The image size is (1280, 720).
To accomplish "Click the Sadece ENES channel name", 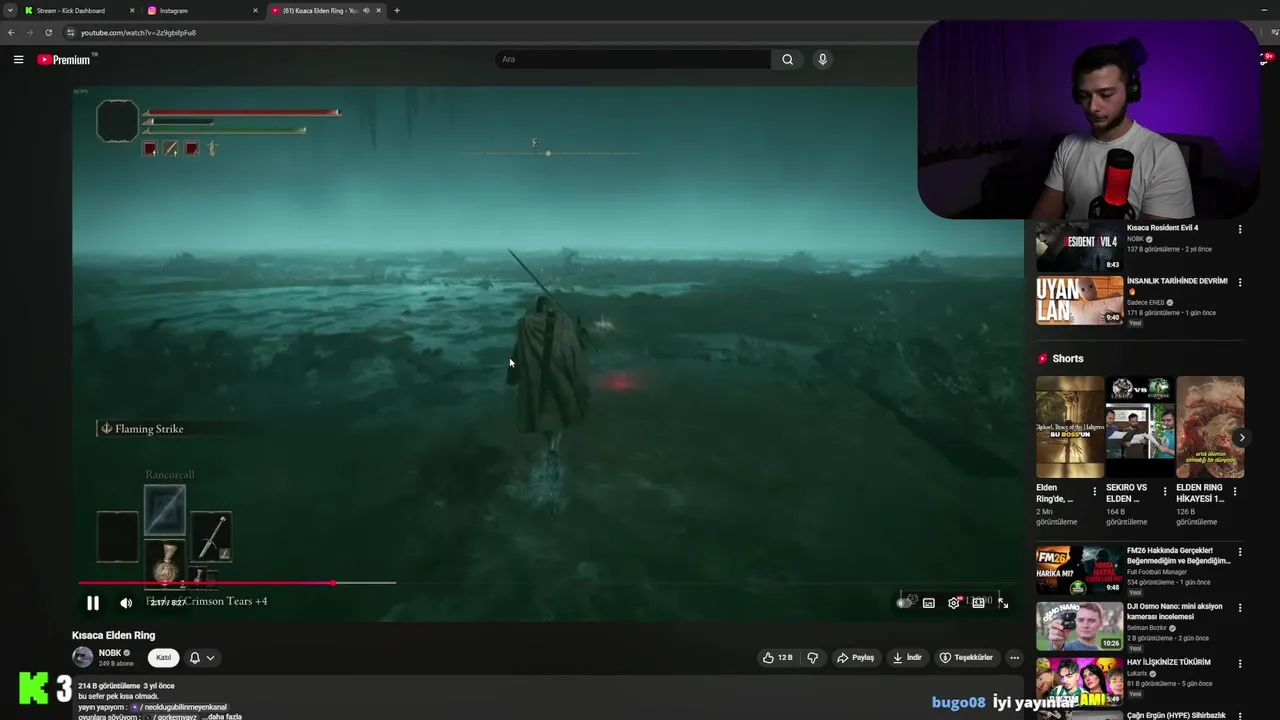I will coord(1145,302).
